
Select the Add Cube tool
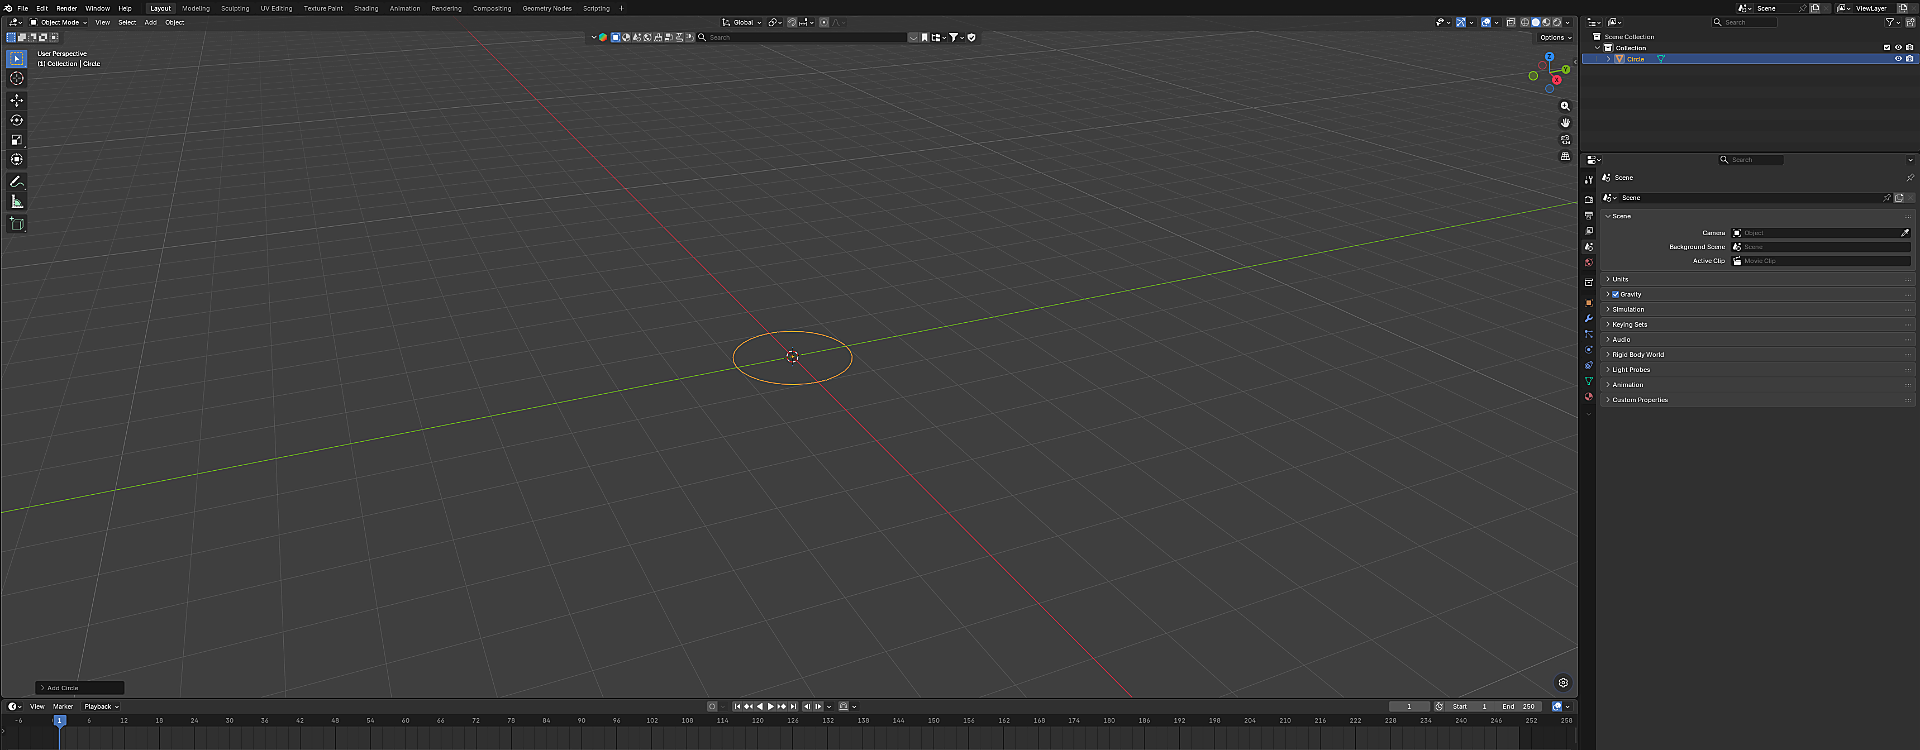tap(16, 224)
